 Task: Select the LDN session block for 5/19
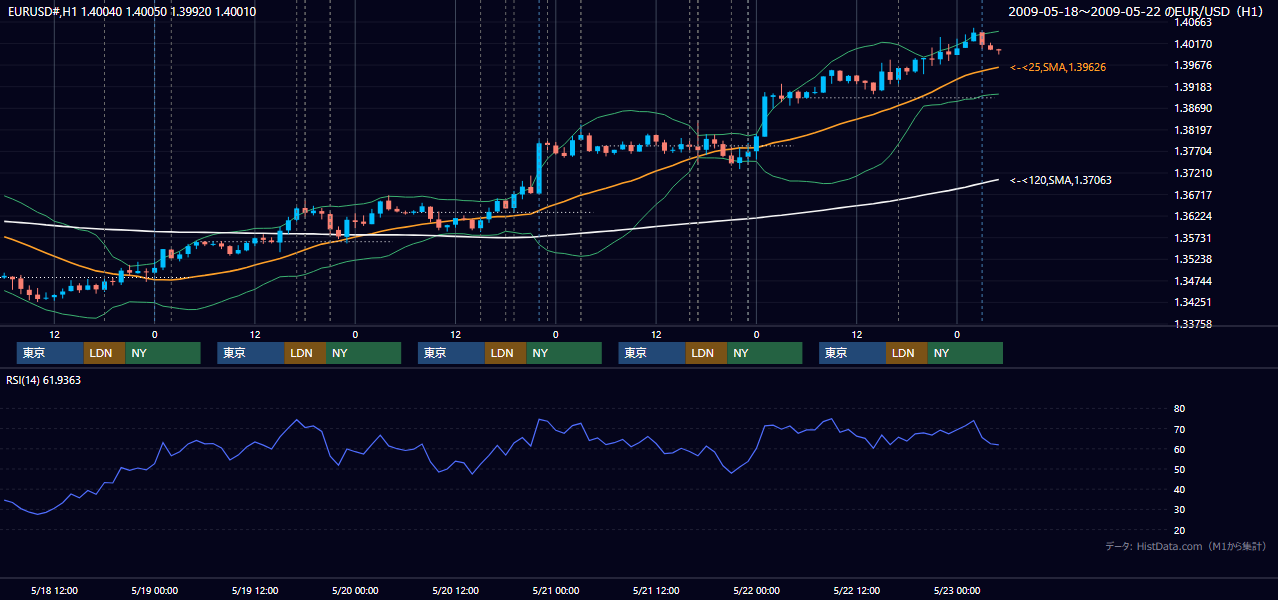(x=305, y=353)
